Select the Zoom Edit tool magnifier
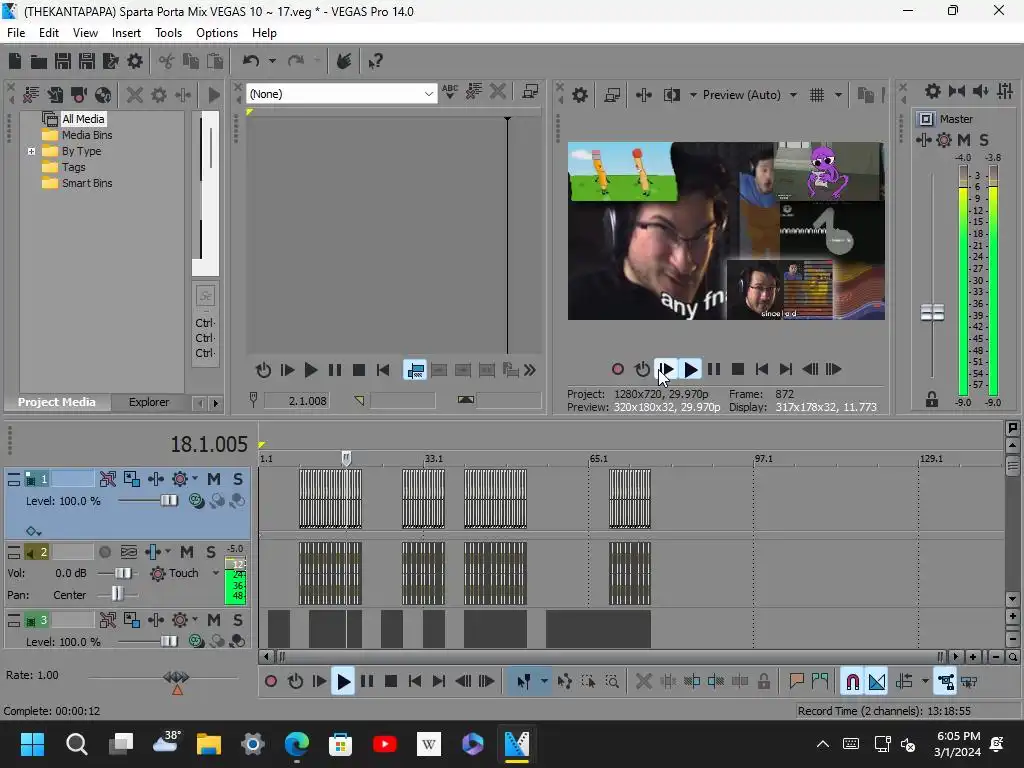This screenshot has width=1024, height=768. [612, 682]
